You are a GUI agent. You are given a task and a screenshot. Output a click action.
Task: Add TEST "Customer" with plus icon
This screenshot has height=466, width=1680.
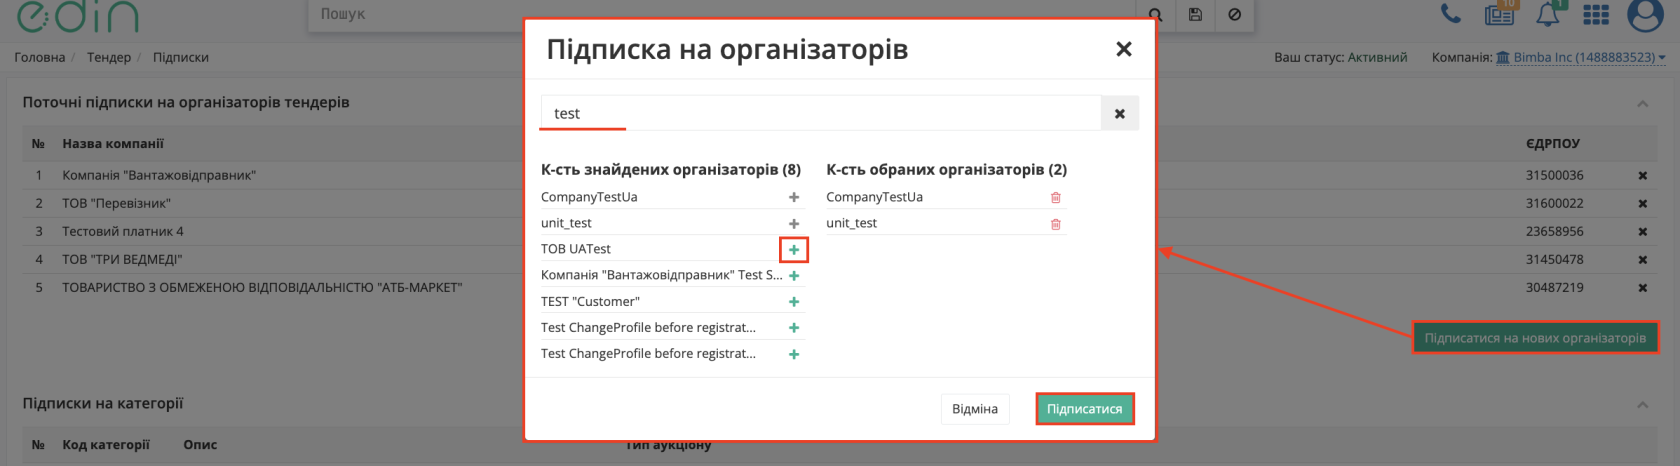pos(794,302)
